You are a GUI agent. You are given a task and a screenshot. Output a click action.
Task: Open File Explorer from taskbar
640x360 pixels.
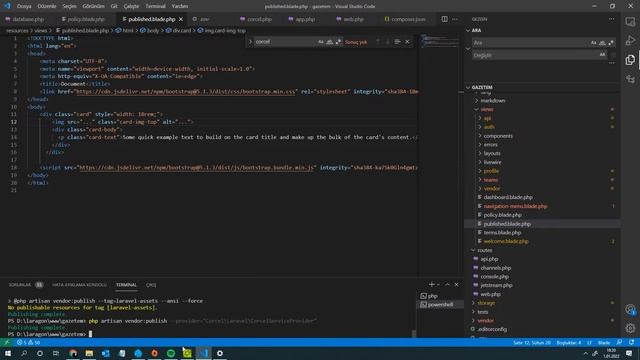point(89,353)
